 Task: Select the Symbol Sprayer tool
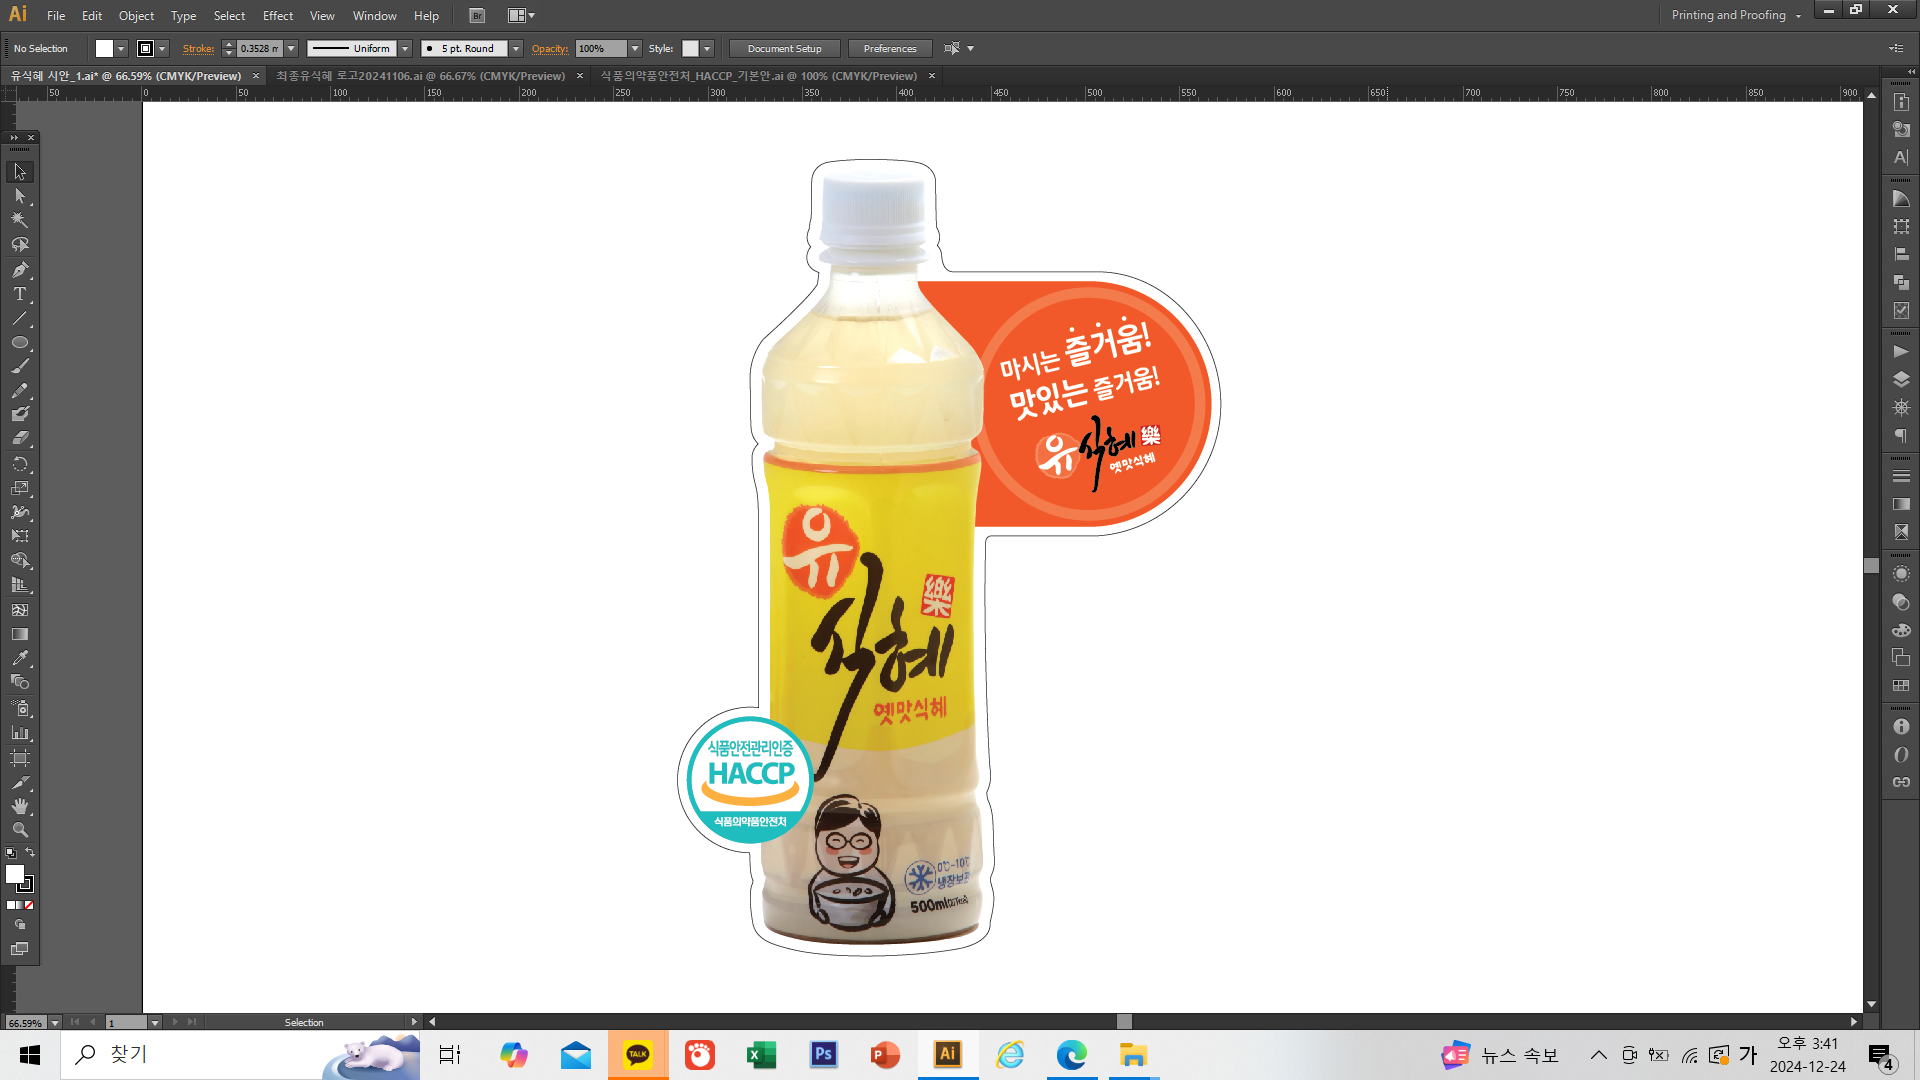tap(20, 708)
